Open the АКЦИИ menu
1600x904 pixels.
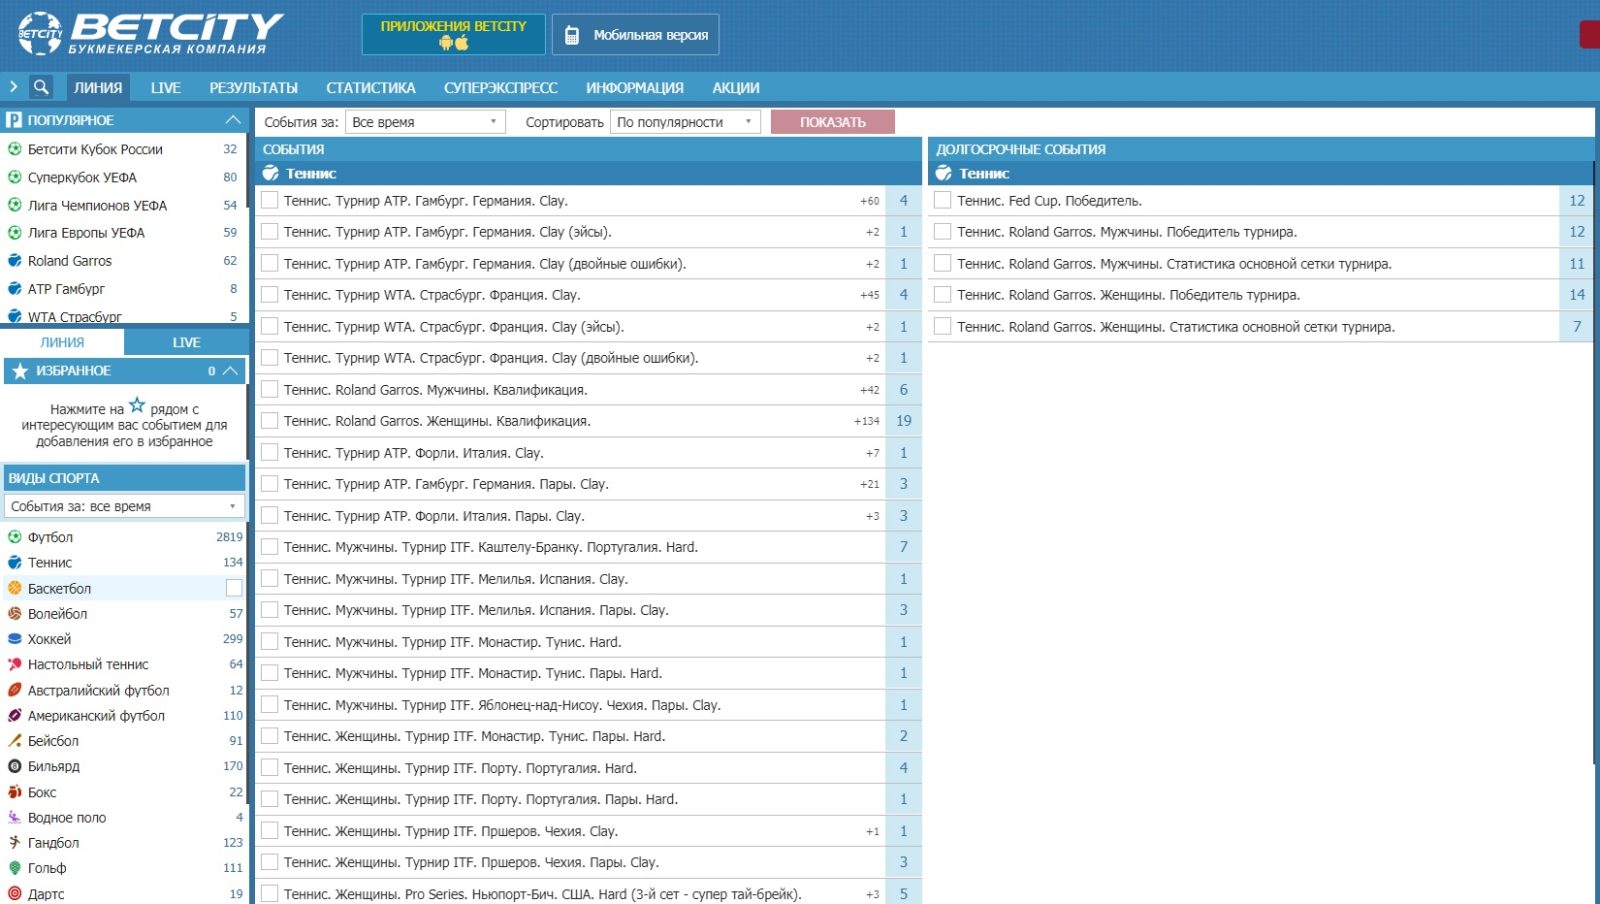point(736,87)
